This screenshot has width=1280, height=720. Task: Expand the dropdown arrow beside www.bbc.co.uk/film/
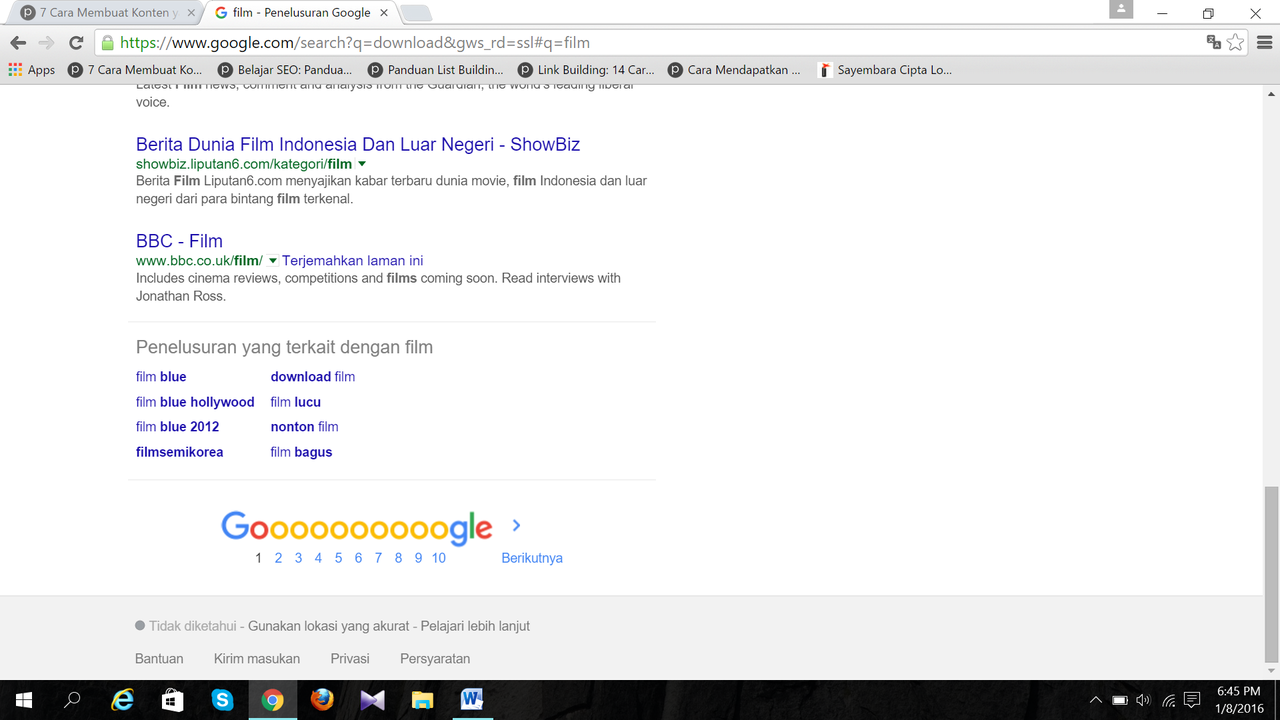272,261
